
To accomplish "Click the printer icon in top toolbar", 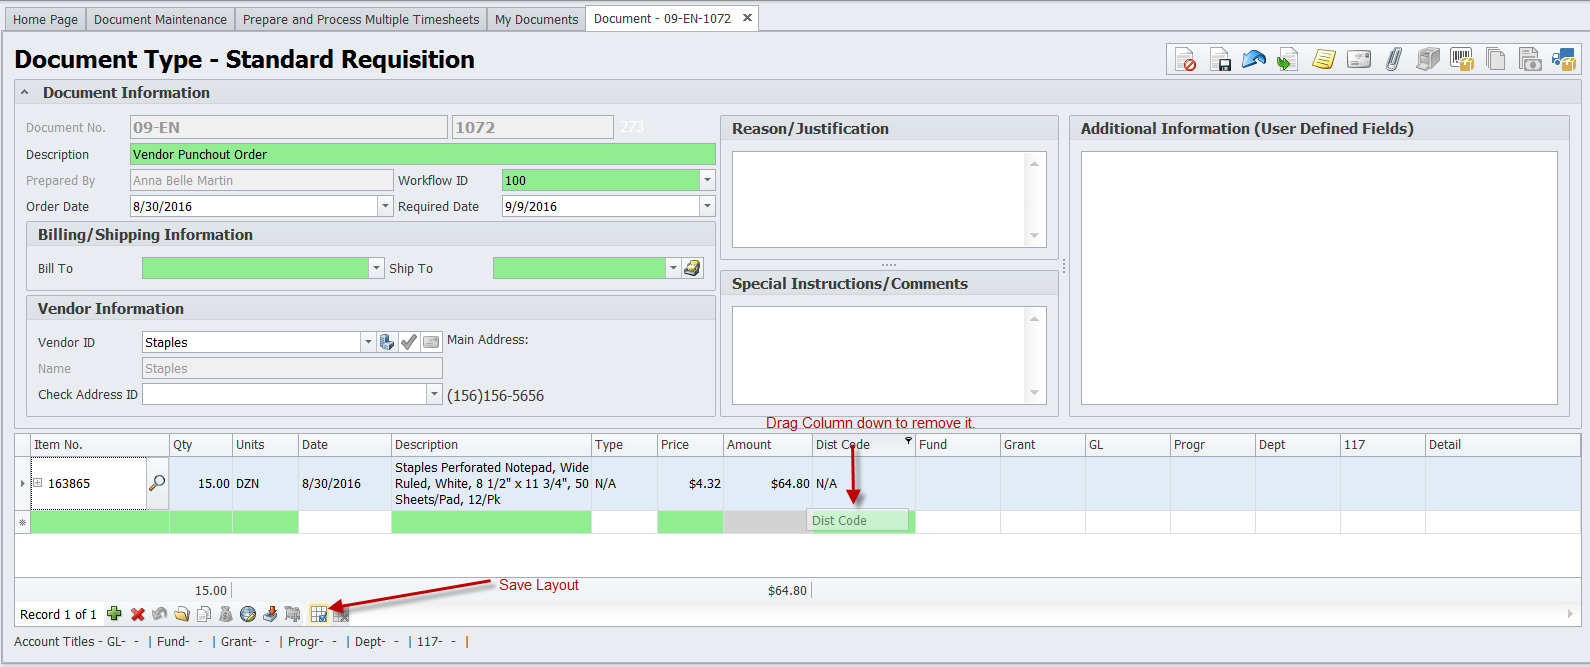I will (1428, 60).
